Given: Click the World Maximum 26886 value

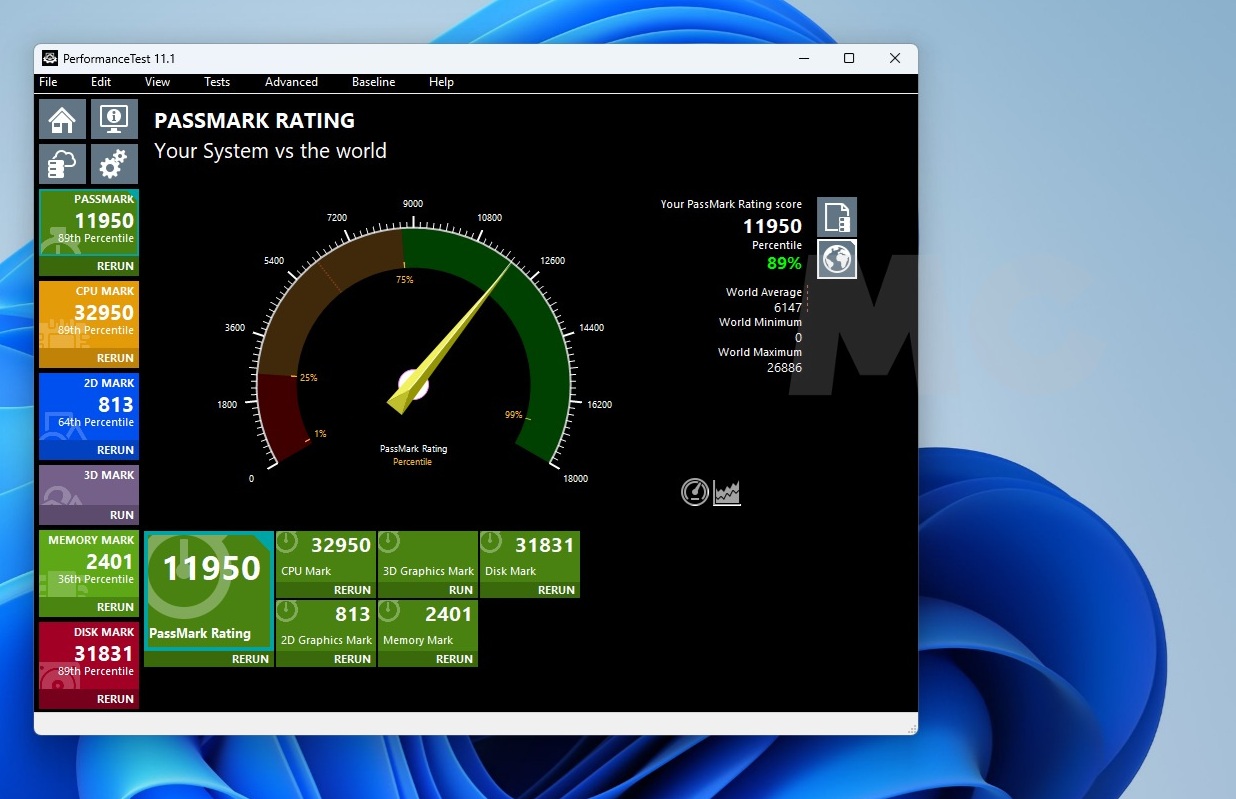Looking at the screenshot, I should tap(784, 368).
